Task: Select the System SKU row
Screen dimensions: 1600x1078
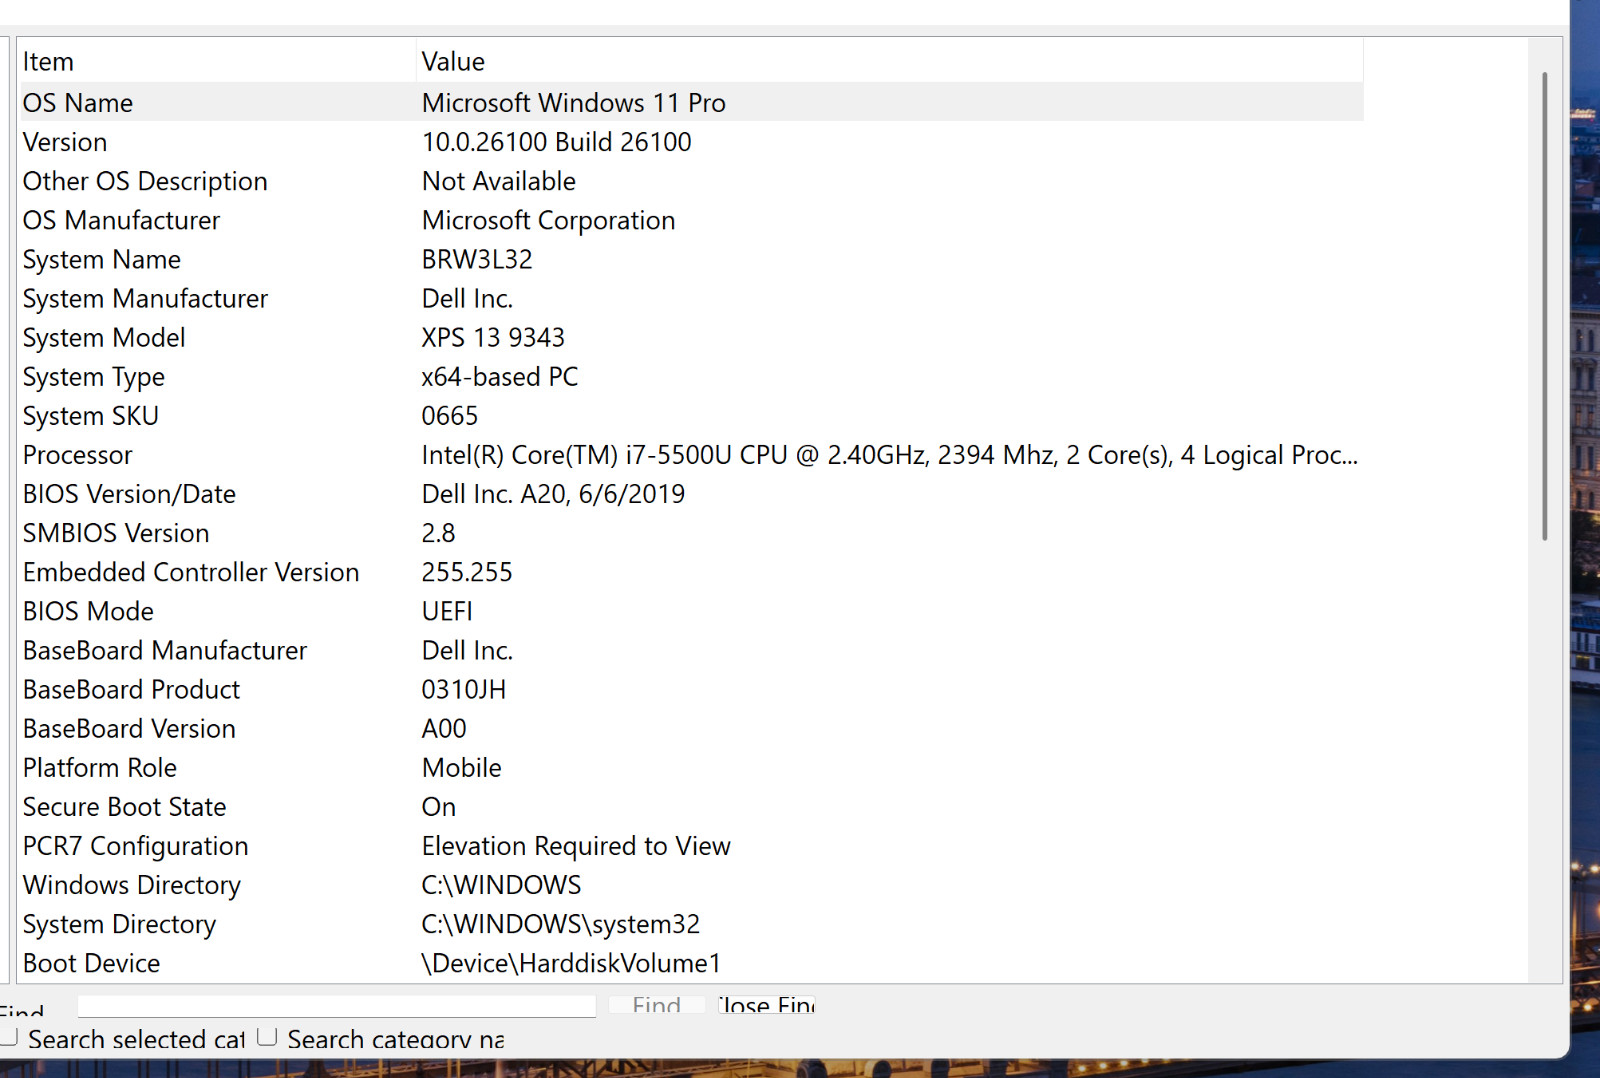Action: point(691,415)
